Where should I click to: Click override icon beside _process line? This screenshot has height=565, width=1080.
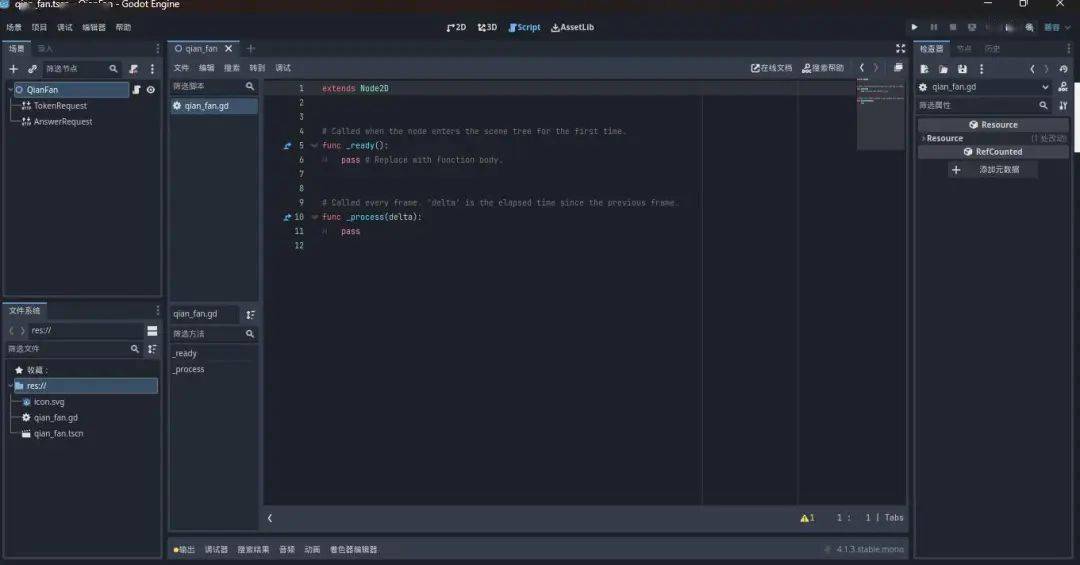point(287,217)
